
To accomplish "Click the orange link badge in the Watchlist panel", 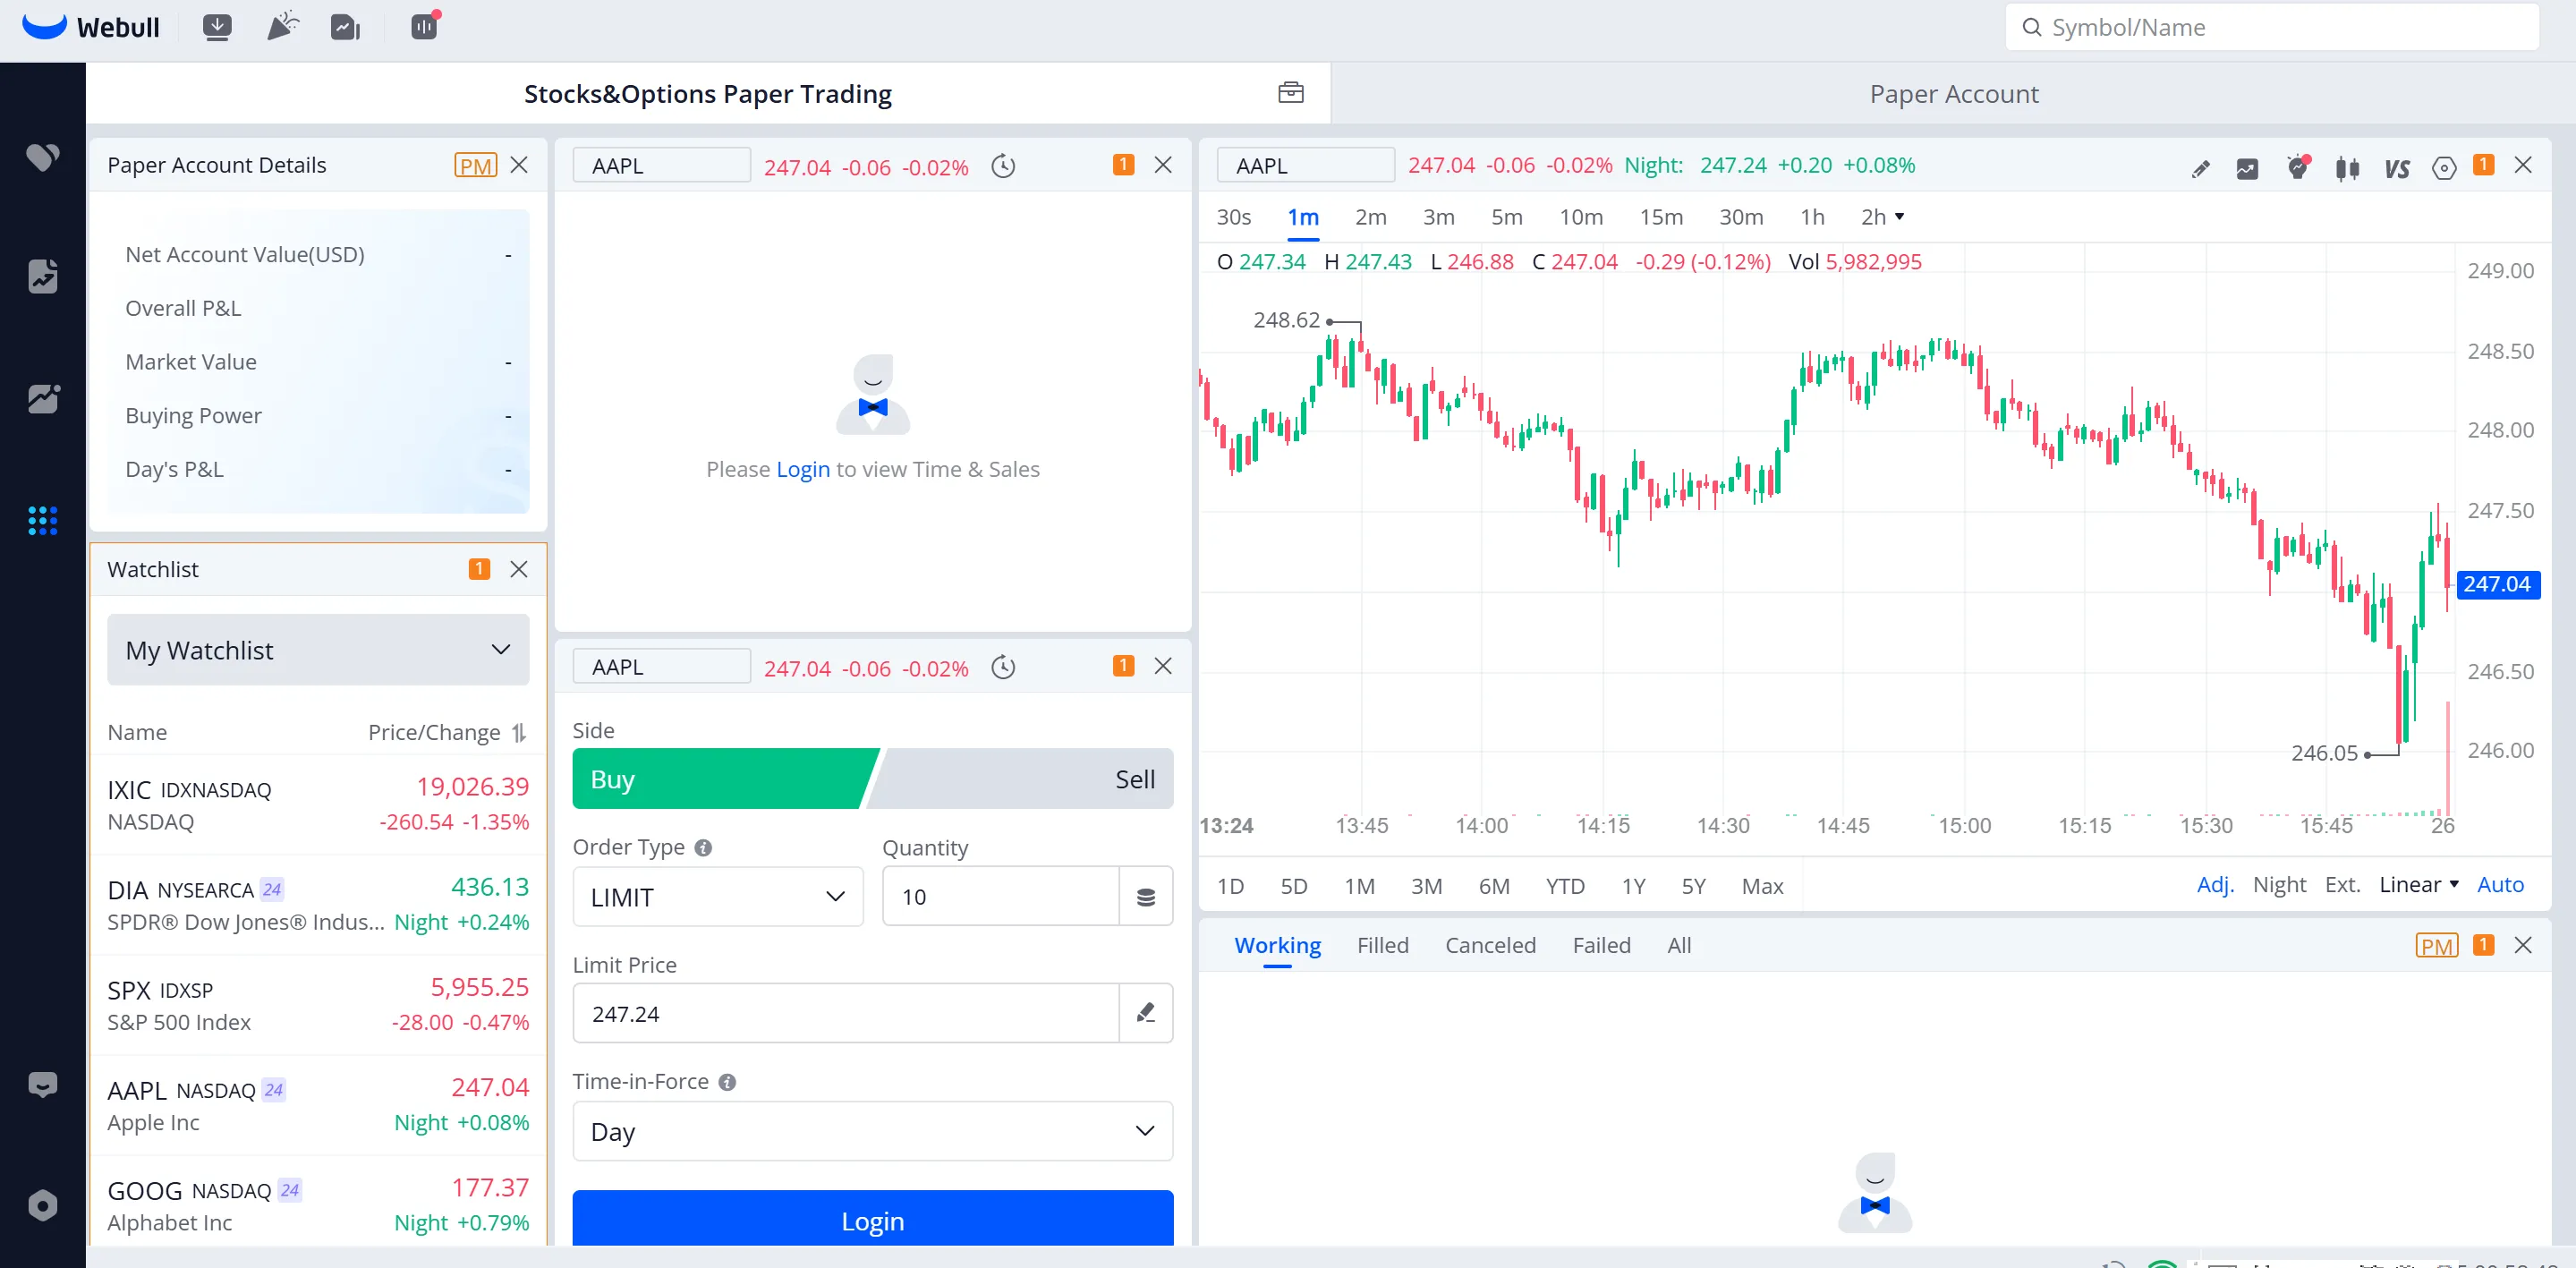I will click(479, 569).
